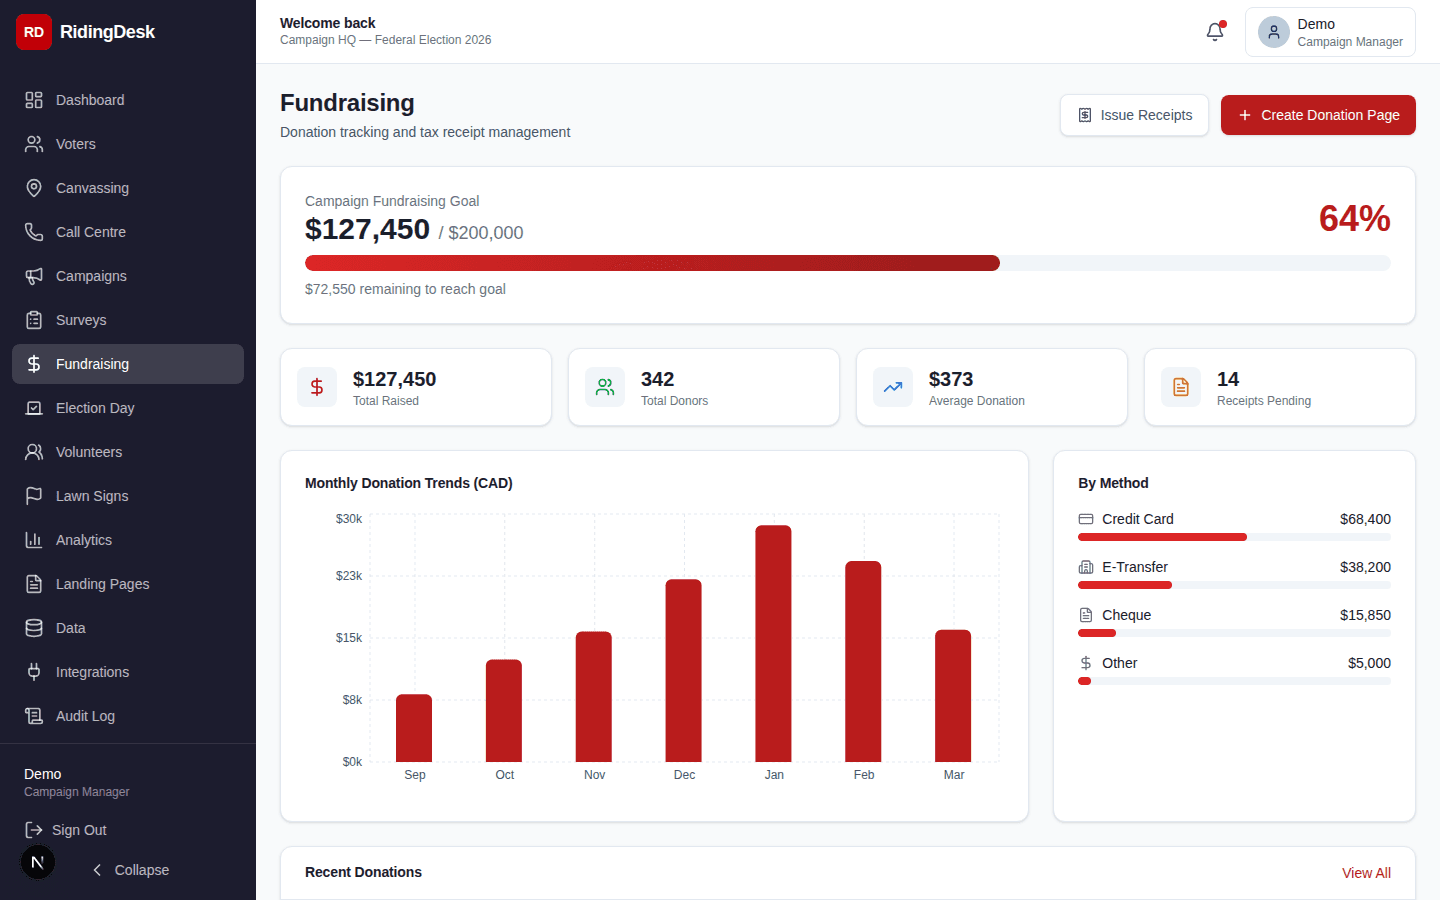Collapse the left sidebar
Screen dimensions: 1440x900
(130, 870)
